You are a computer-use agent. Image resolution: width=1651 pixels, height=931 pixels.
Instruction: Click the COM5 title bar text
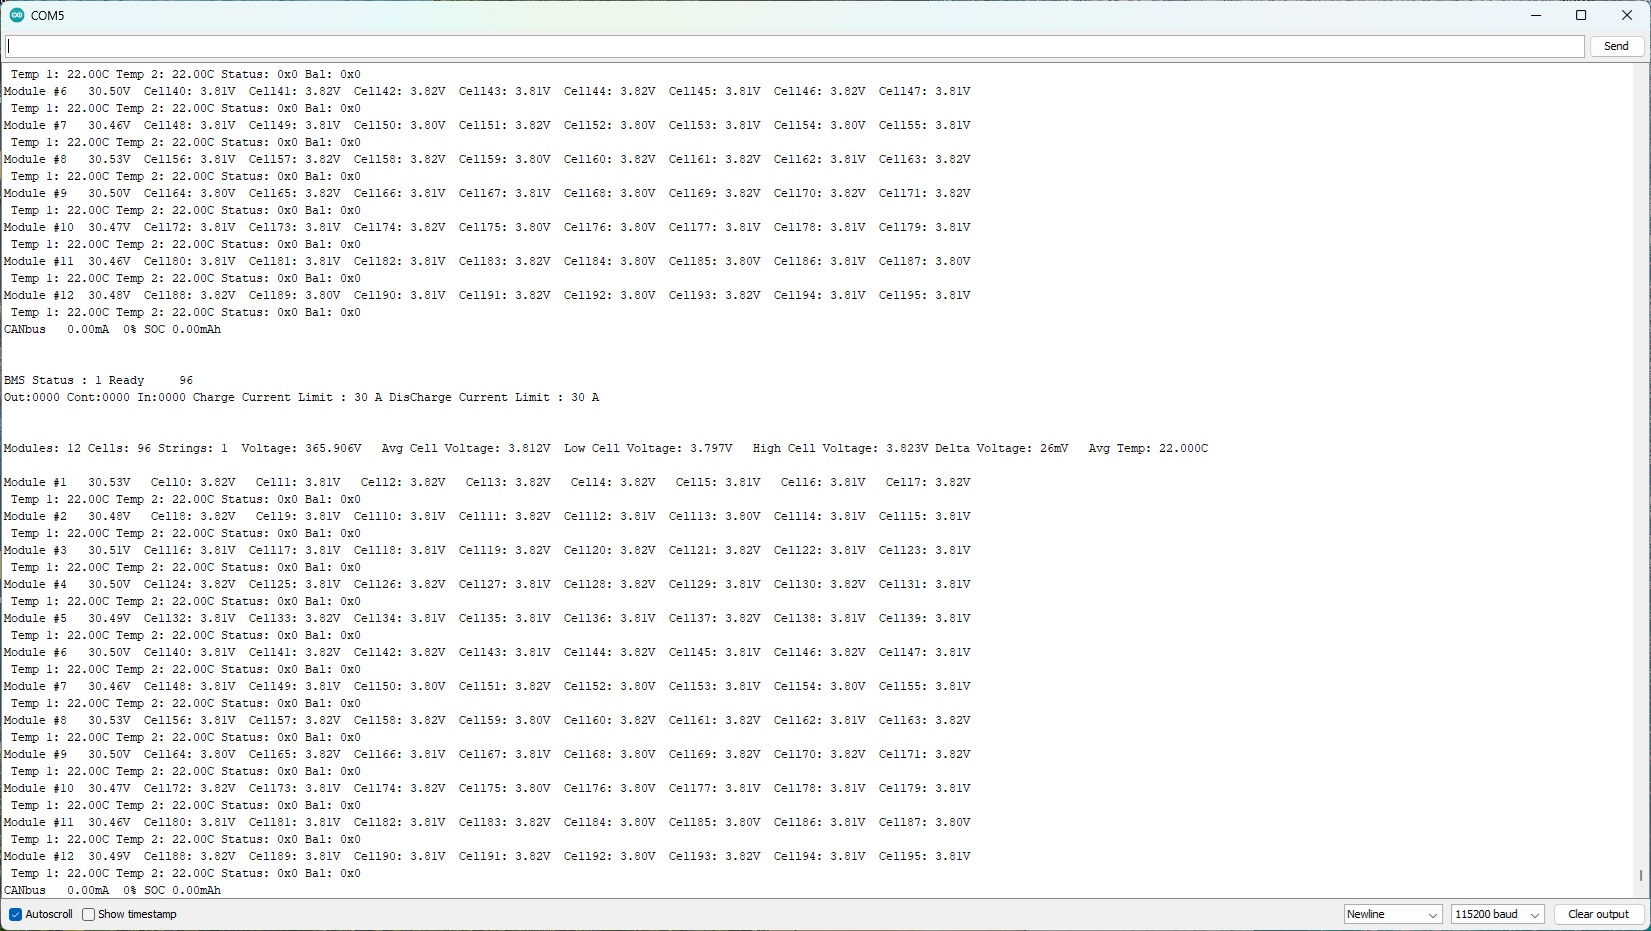[x=48, y=15]
